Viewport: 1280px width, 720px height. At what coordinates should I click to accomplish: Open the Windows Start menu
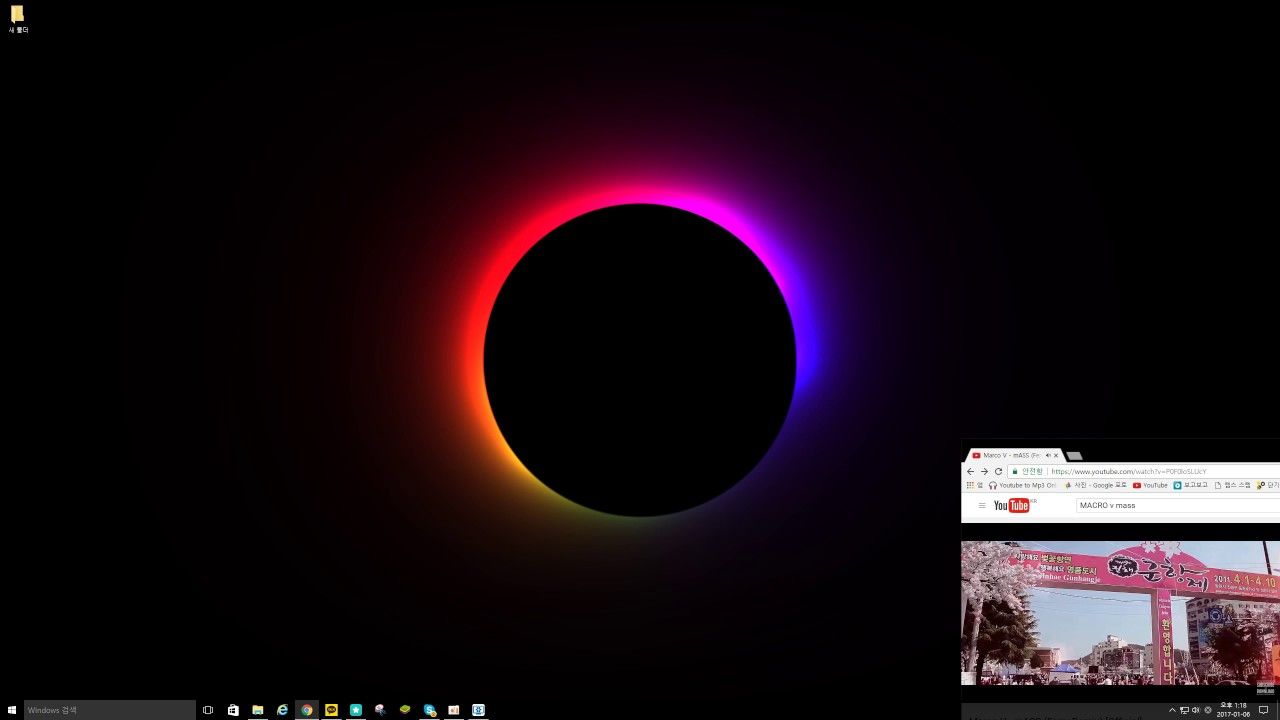point(11,710)
